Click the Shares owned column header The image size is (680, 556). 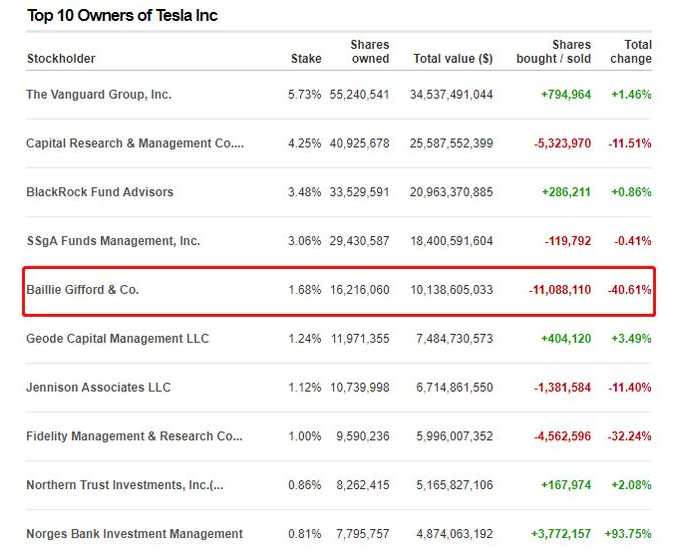coord(369,52)
